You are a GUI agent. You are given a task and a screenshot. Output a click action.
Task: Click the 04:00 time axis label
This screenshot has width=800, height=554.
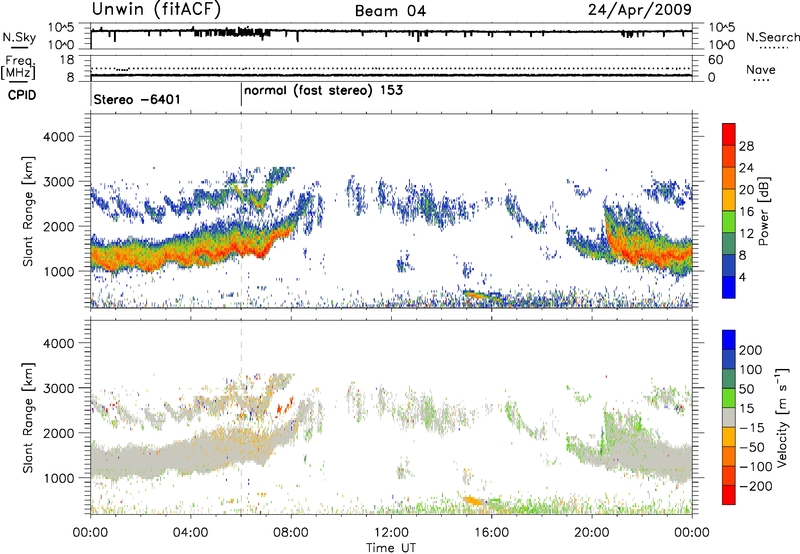191,533
